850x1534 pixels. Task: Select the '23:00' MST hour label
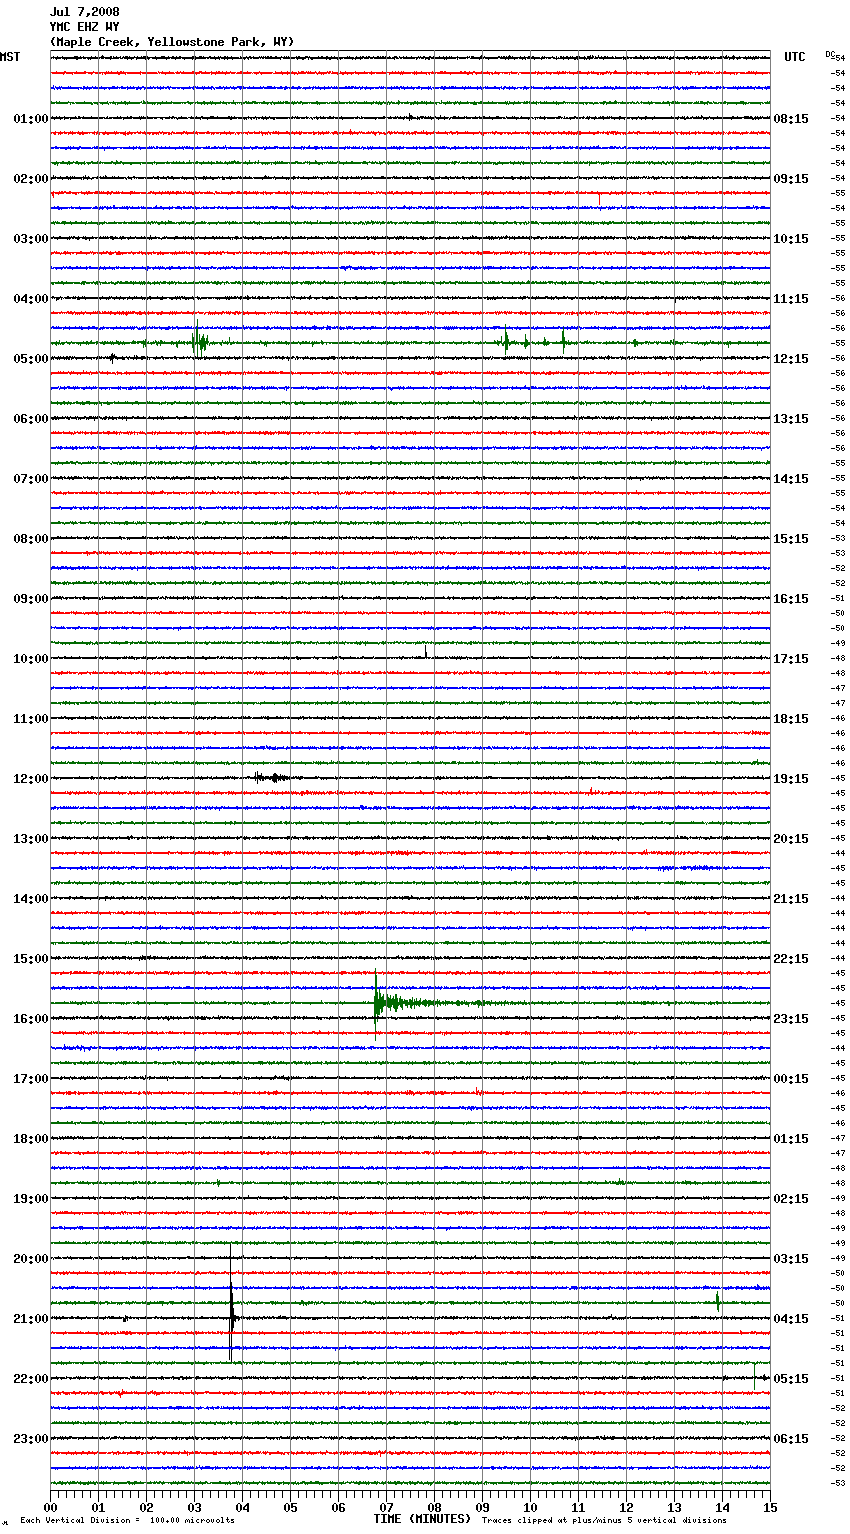(31, 1439)
